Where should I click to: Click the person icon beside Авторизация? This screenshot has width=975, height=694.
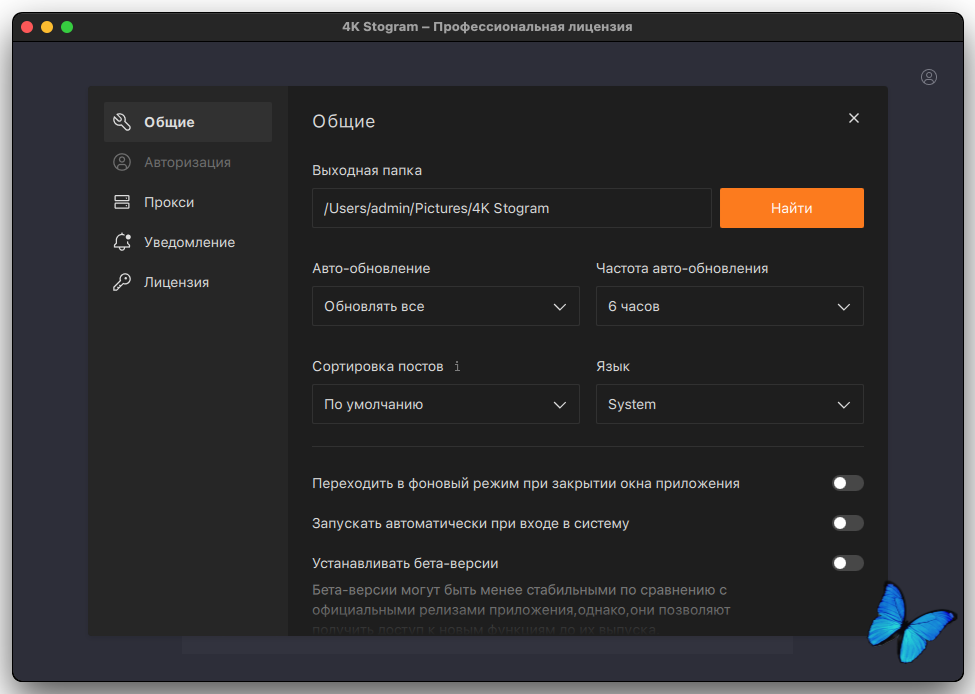click(122, 162)
